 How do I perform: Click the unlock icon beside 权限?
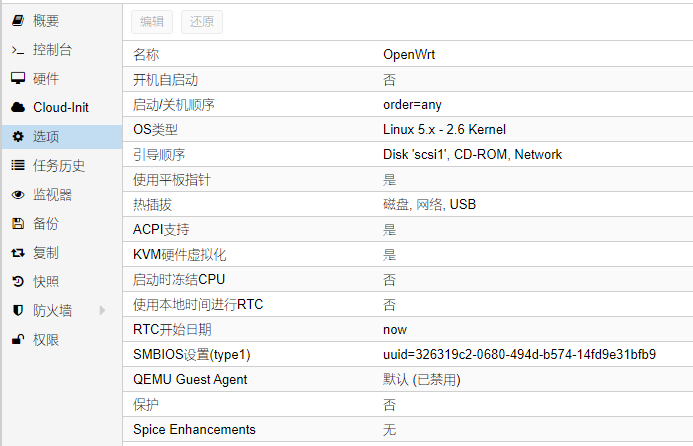coord(18,339)
